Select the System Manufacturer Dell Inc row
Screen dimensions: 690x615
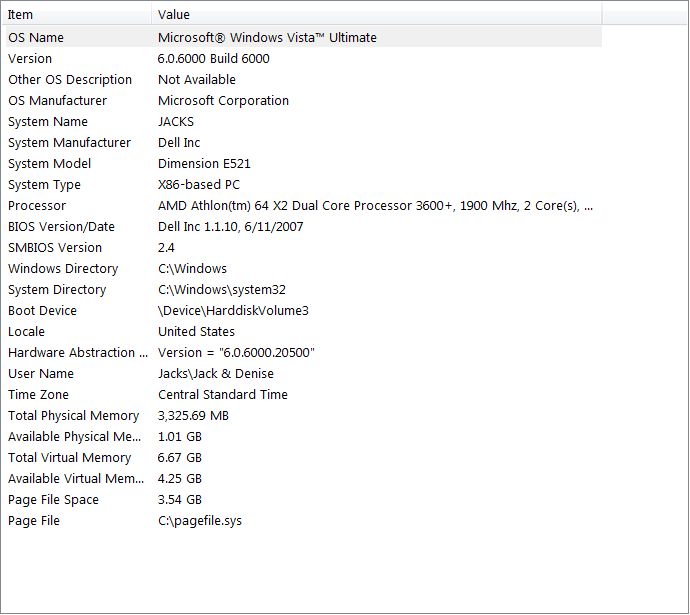304,143
